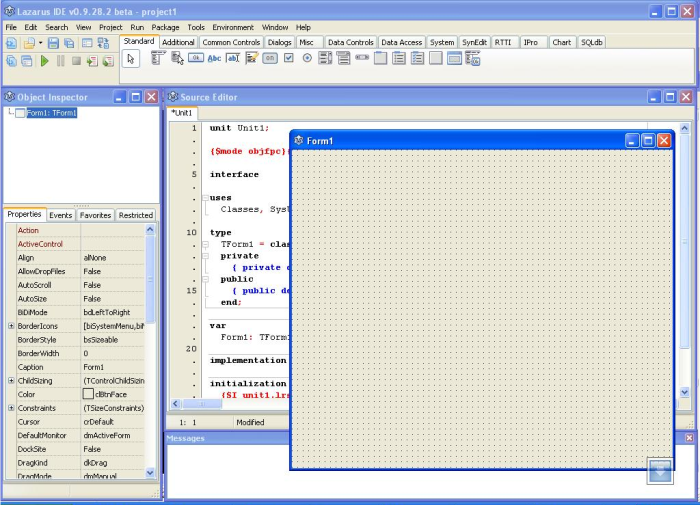Image resolution: width=700 pixels, height=505 pixels.
Task: Select the TCheckBox component in palette
Action: pyautogui.click(x=288, y=58)
